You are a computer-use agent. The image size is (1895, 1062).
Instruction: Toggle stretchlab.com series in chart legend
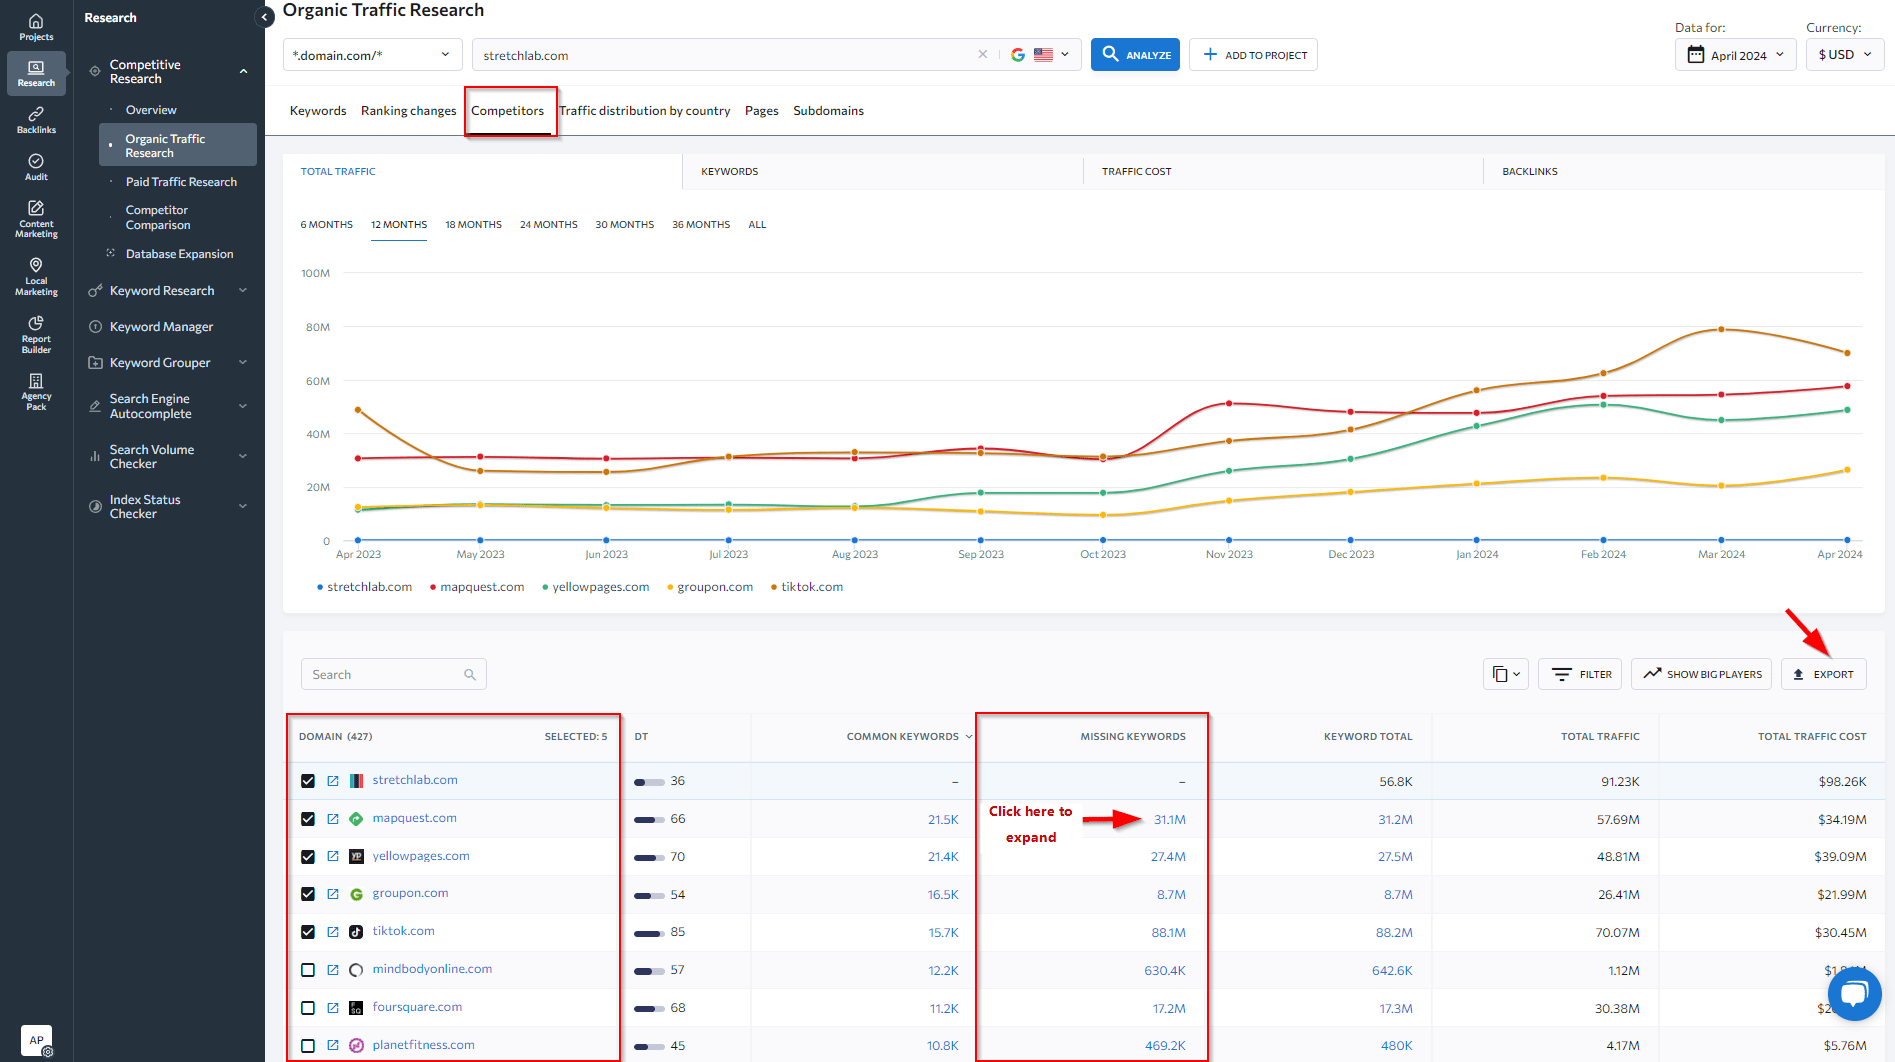pyautogui.click(x=364, y=587)
